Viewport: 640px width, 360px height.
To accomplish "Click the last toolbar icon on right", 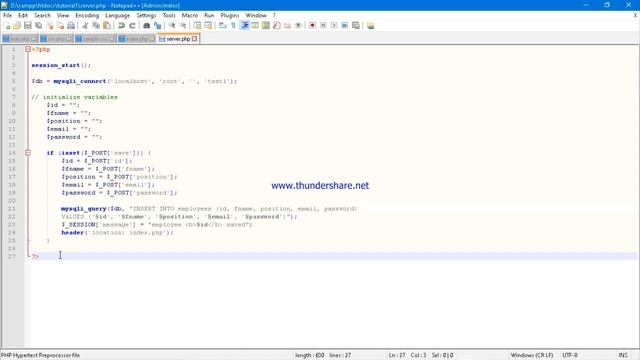I will click(x=370, y=26).
